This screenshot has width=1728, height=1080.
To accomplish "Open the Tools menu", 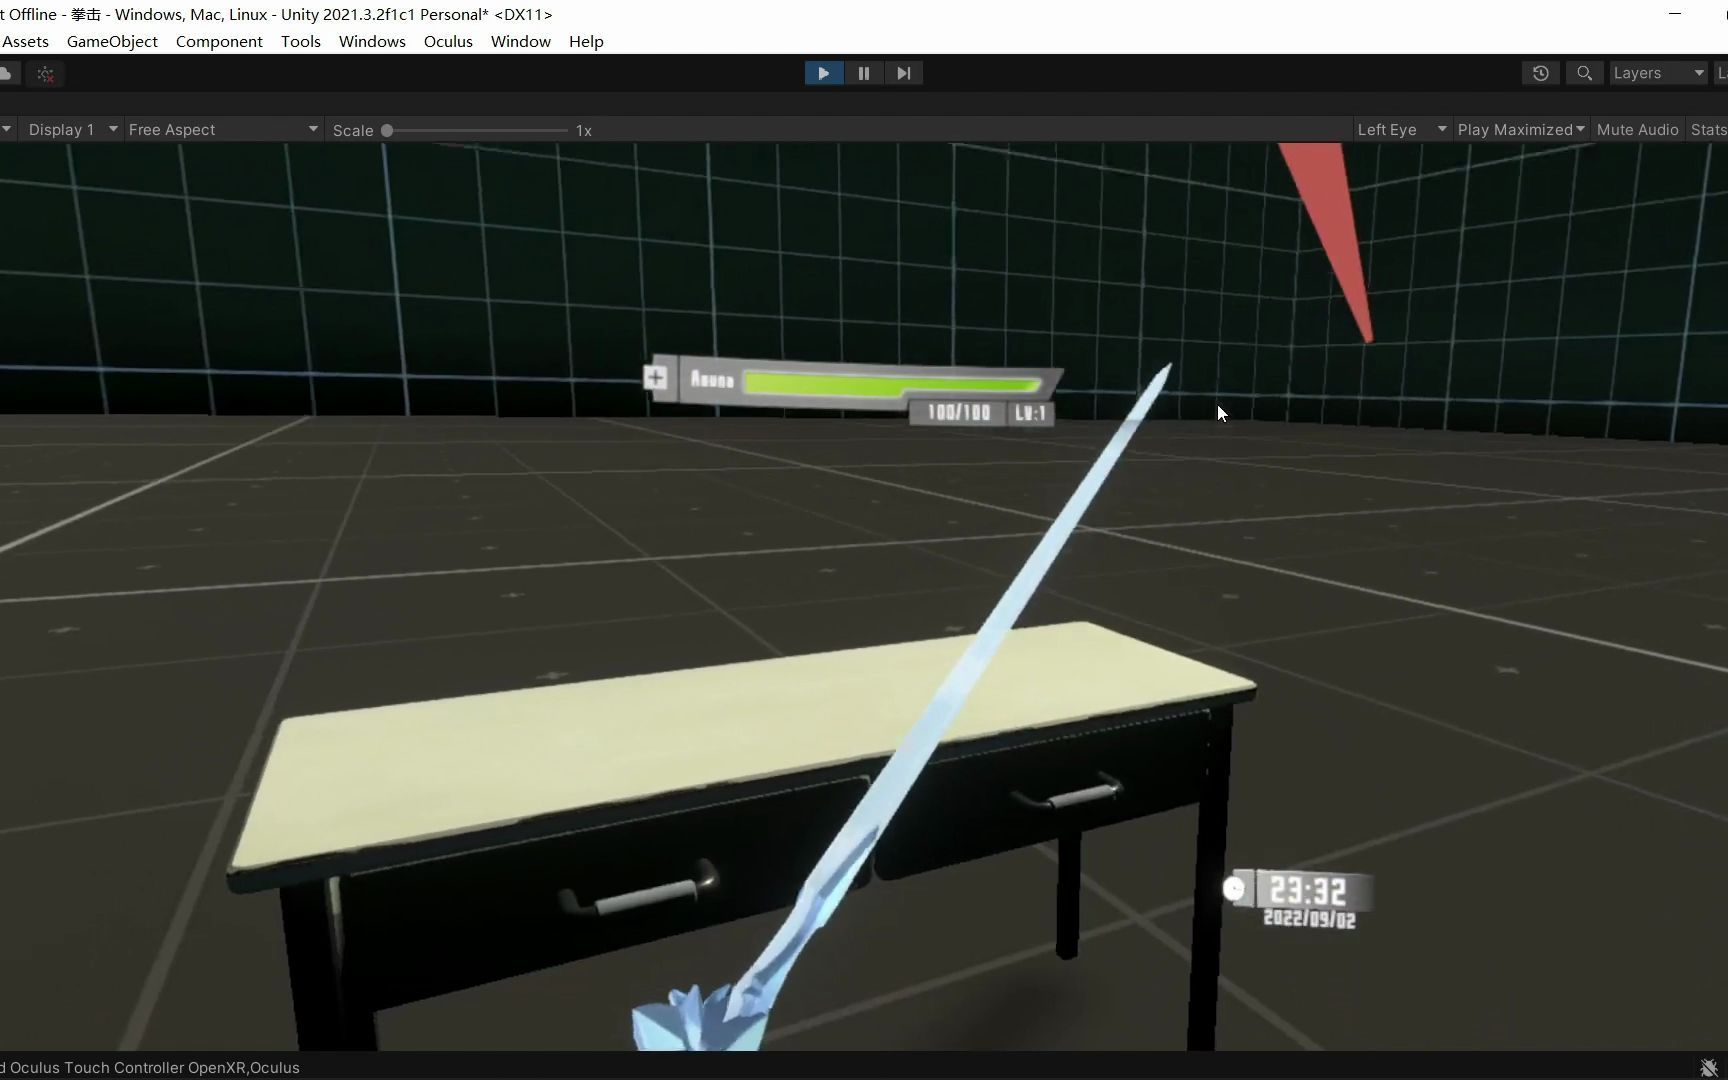I will [x=300, y=41].
